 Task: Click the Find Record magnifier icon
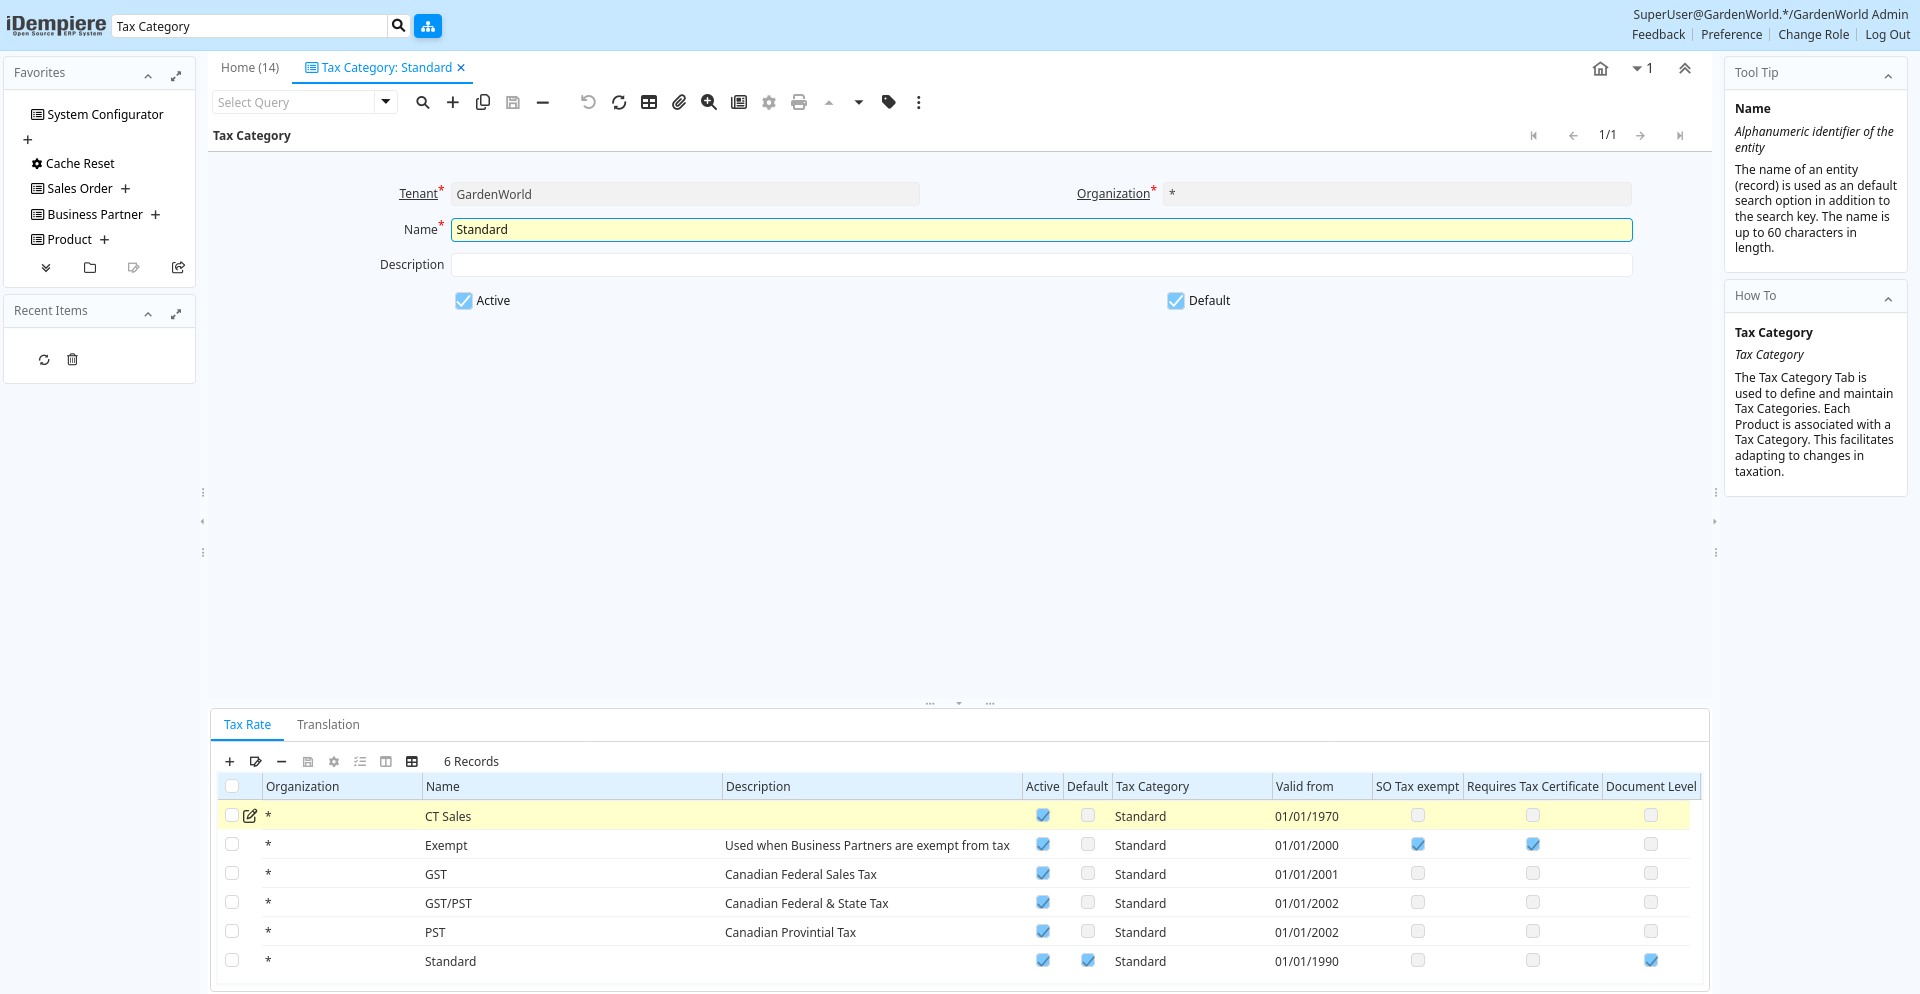tap(423, 102)
